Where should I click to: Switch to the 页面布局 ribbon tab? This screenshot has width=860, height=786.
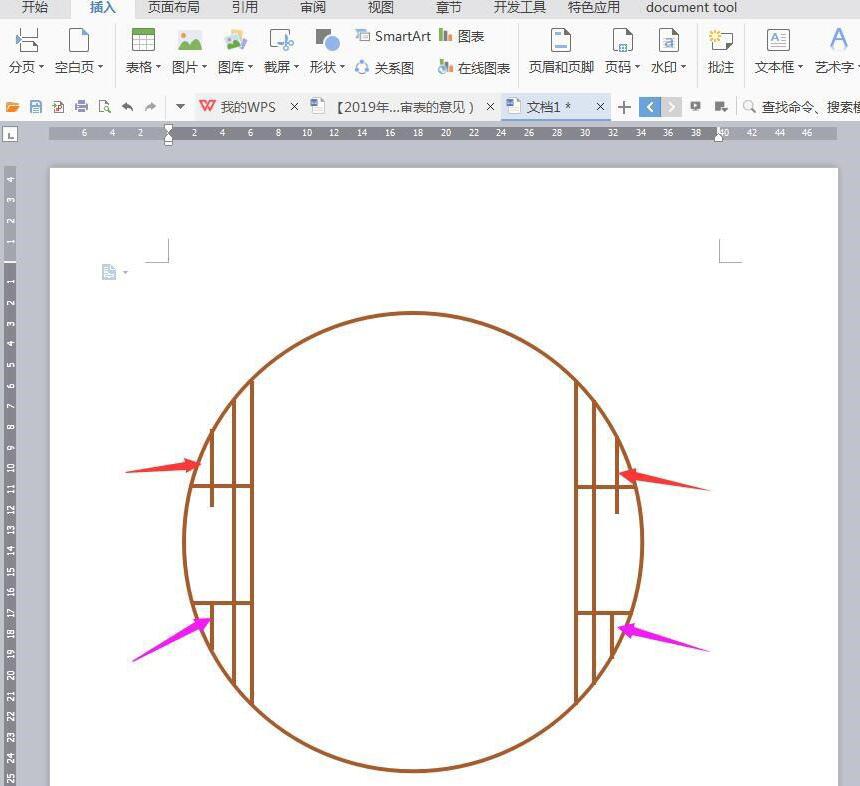(x=173, y=7)
